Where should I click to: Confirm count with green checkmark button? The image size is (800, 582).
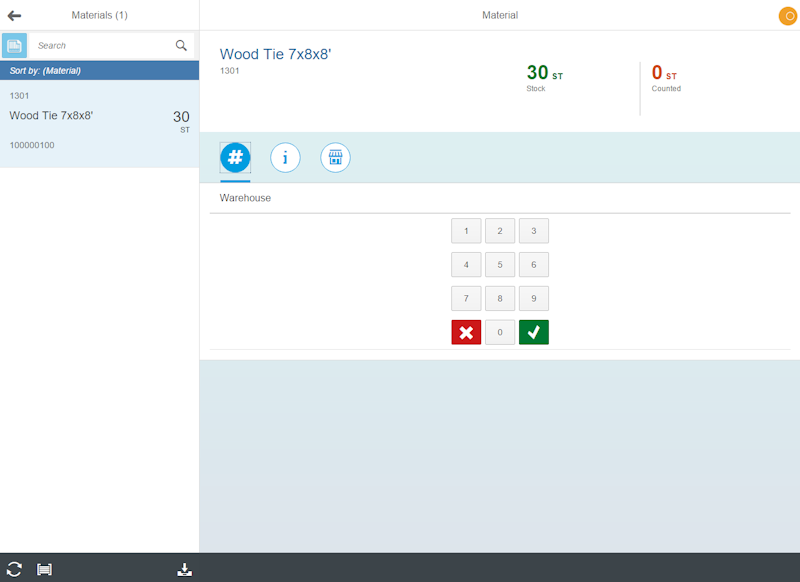pos(534,333)
